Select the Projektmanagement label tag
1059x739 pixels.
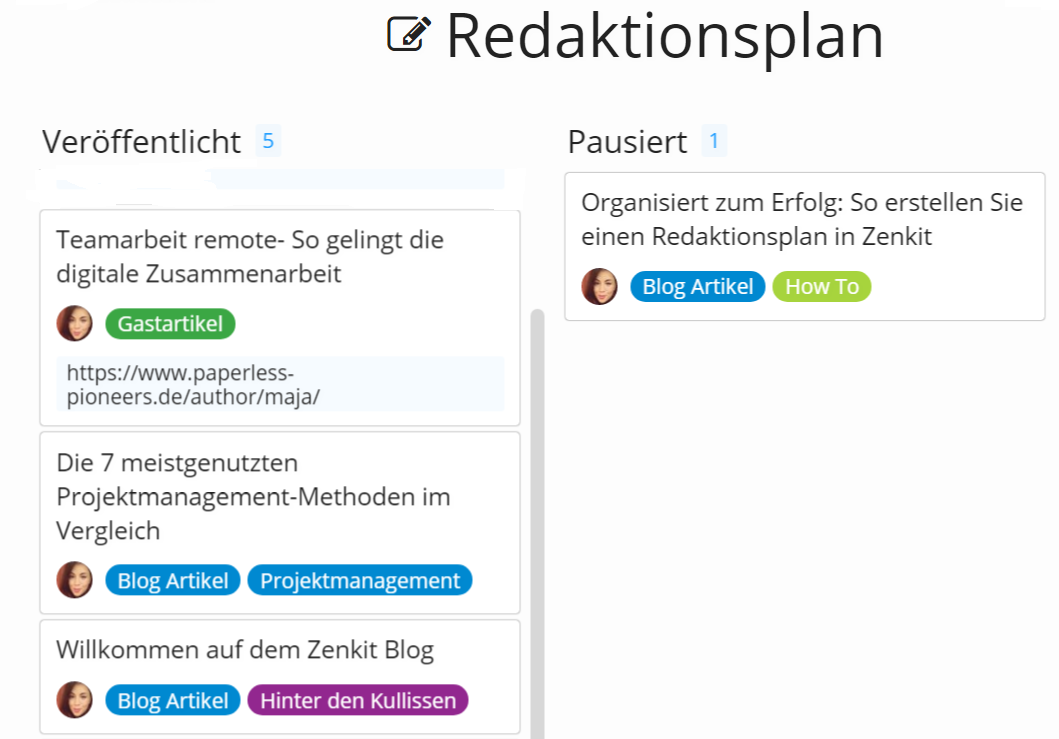click(x=360, y=580)
